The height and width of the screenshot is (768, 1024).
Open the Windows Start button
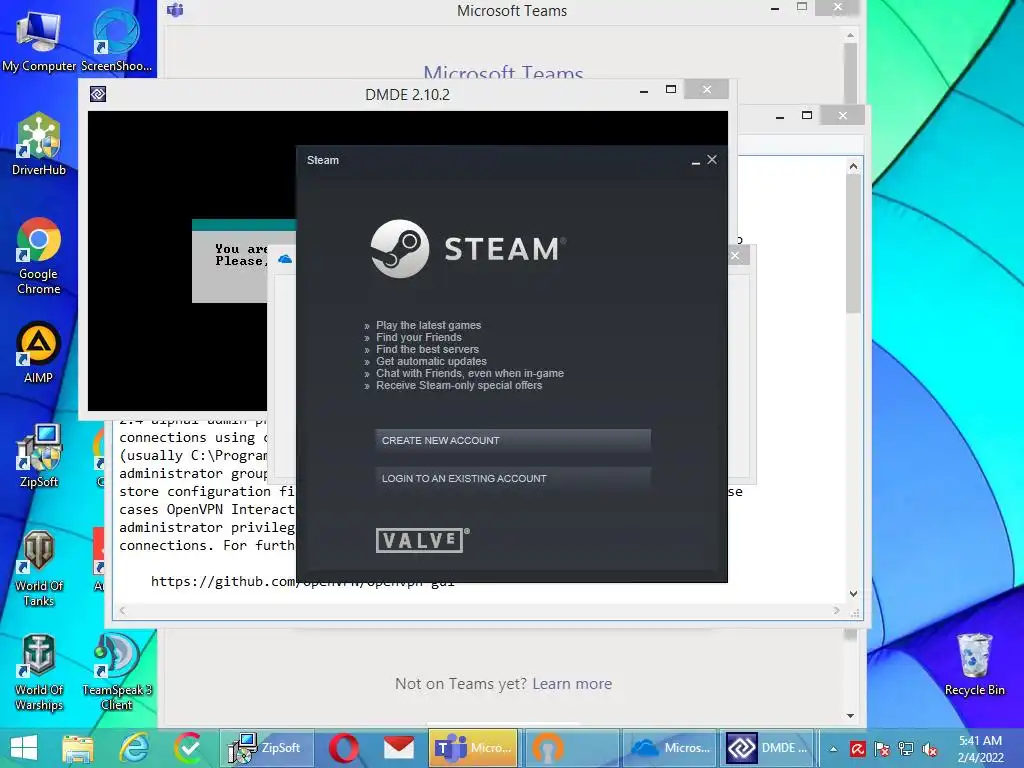pos(24,748)
